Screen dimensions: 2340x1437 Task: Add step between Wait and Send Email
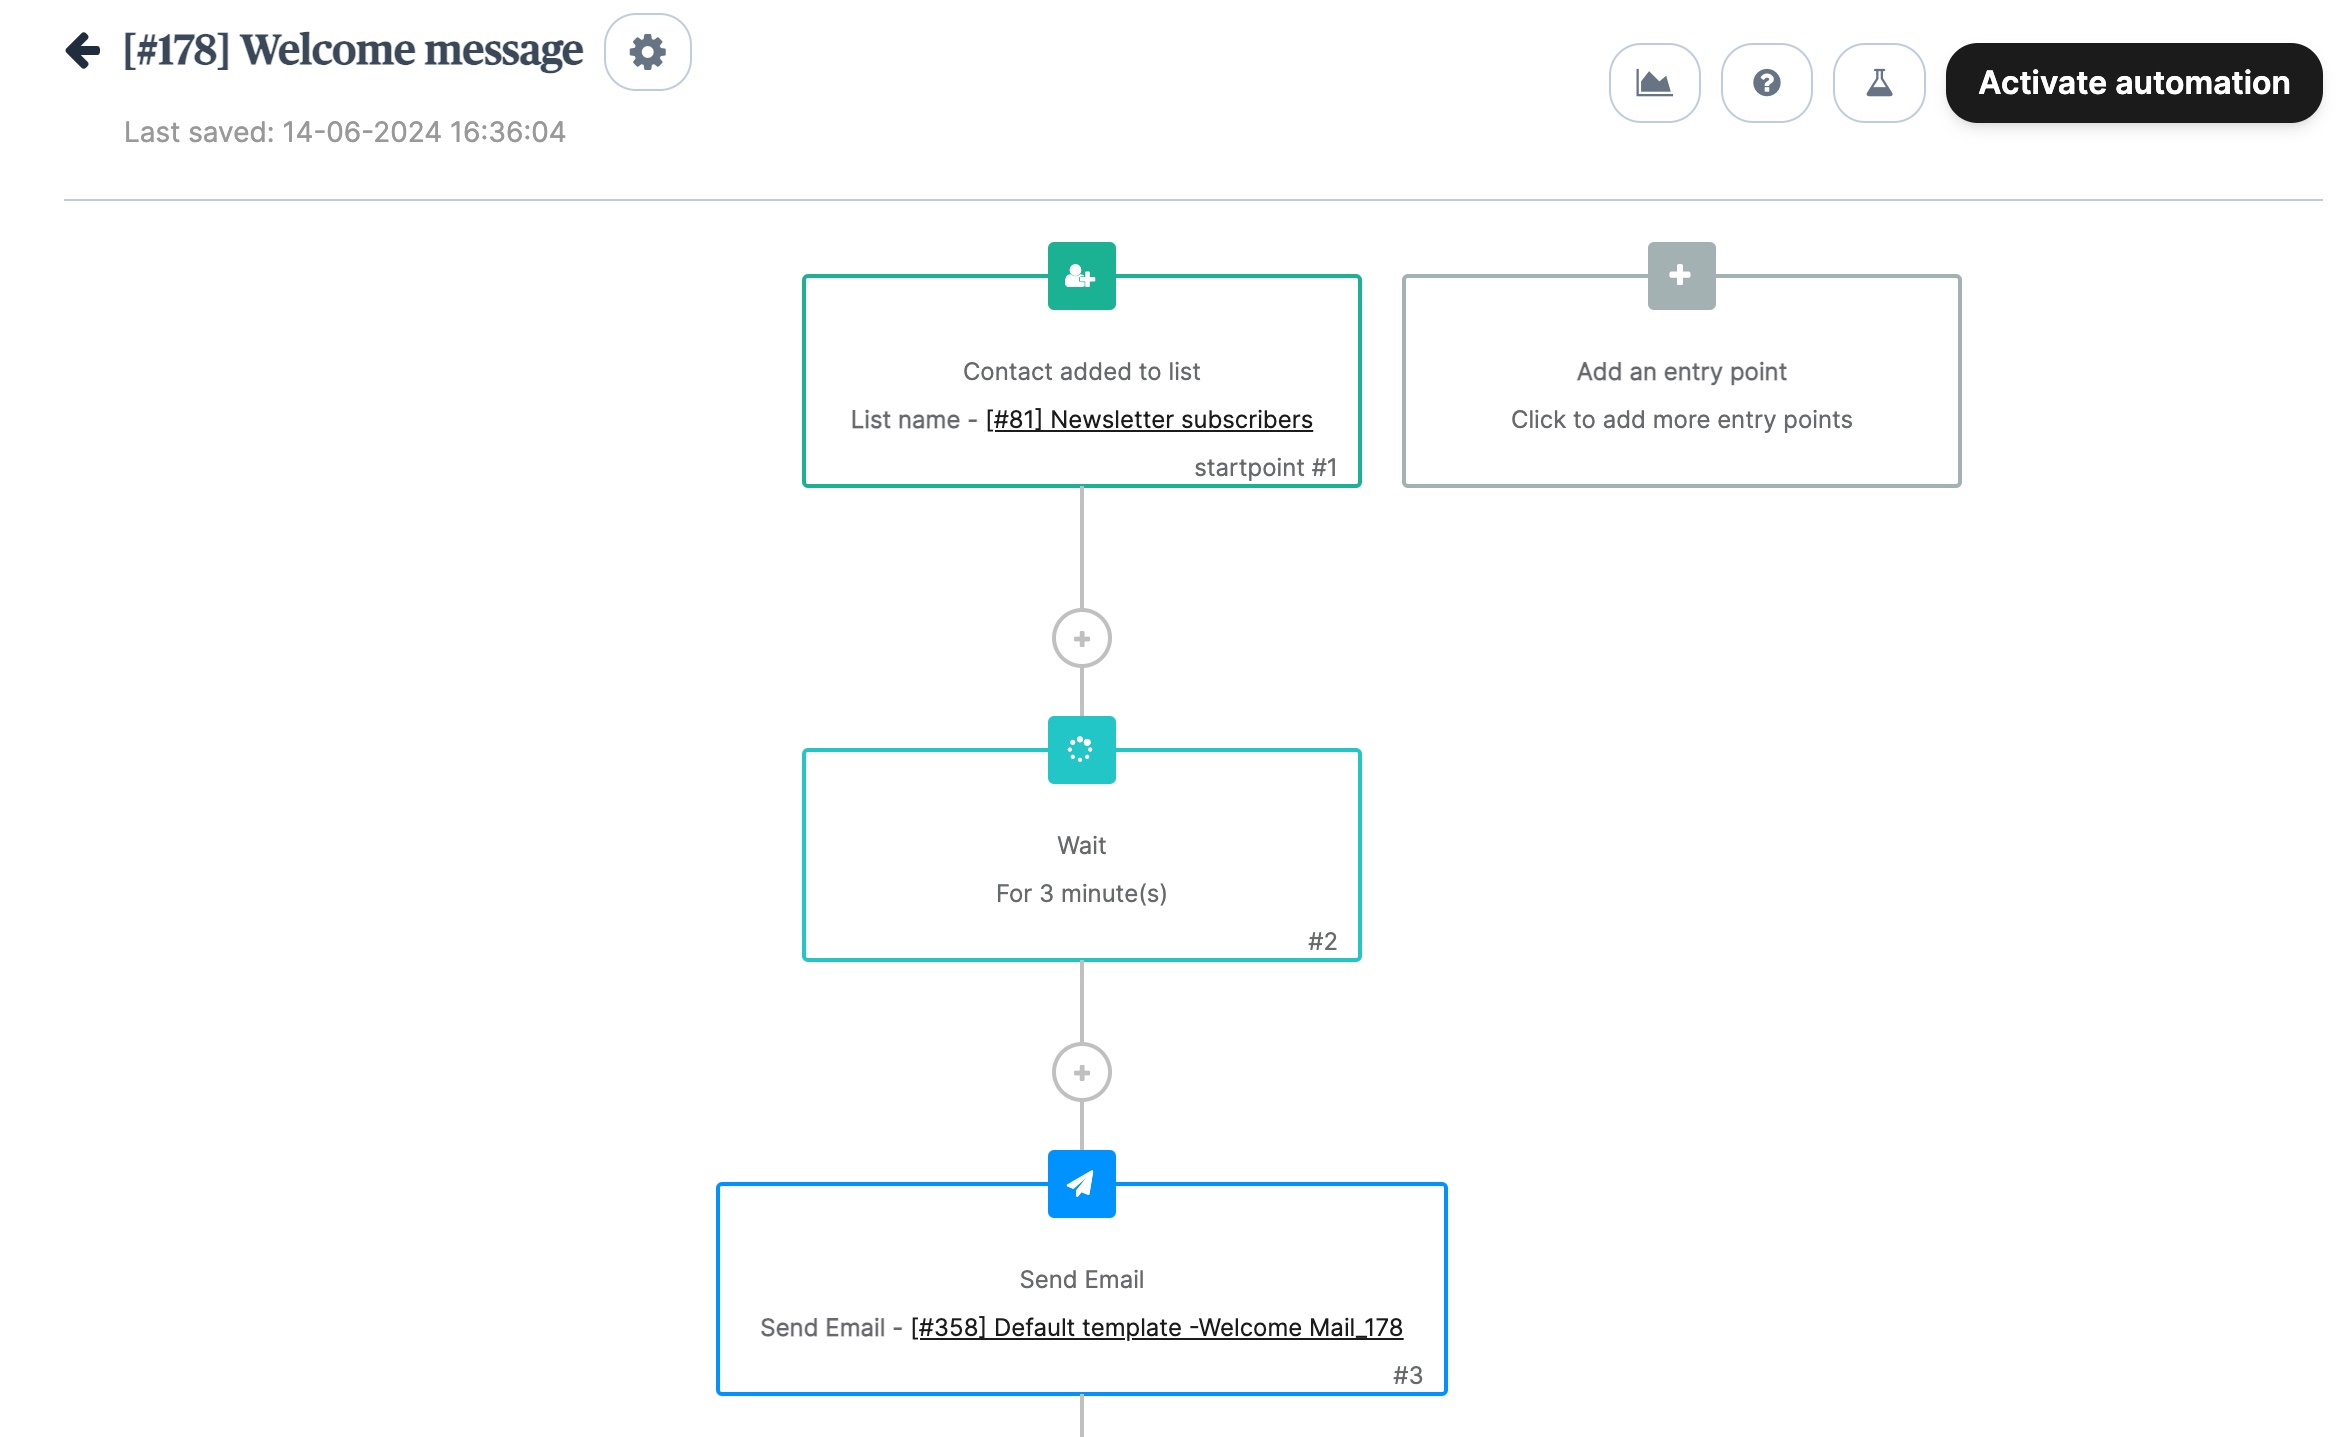1081,1072
